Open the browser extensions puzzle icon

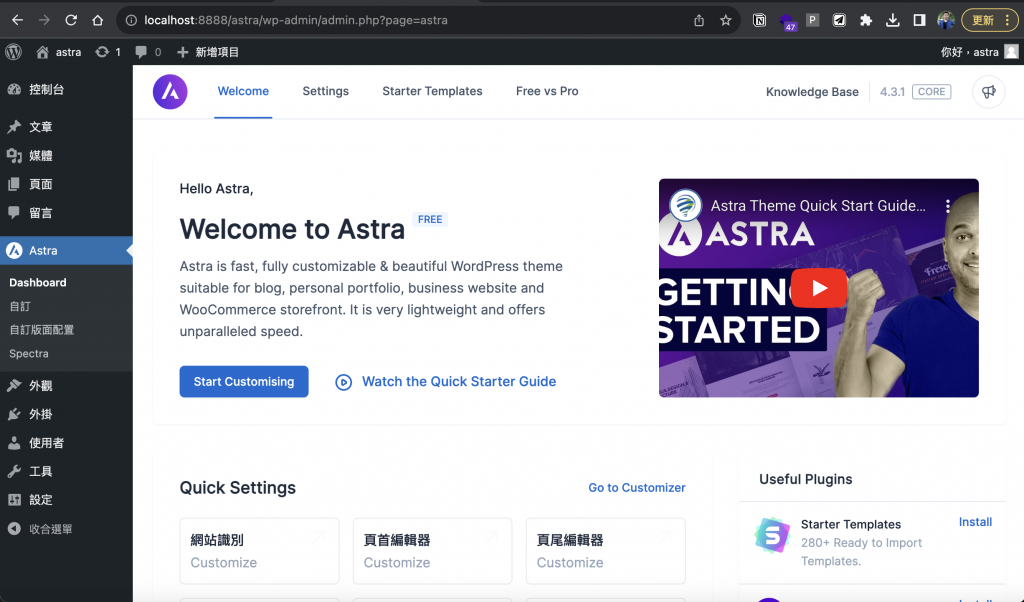866,20
